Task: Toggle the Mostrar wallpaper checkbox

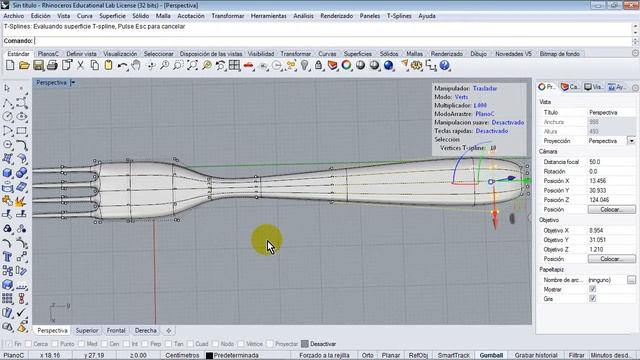Action: point(593,289)
